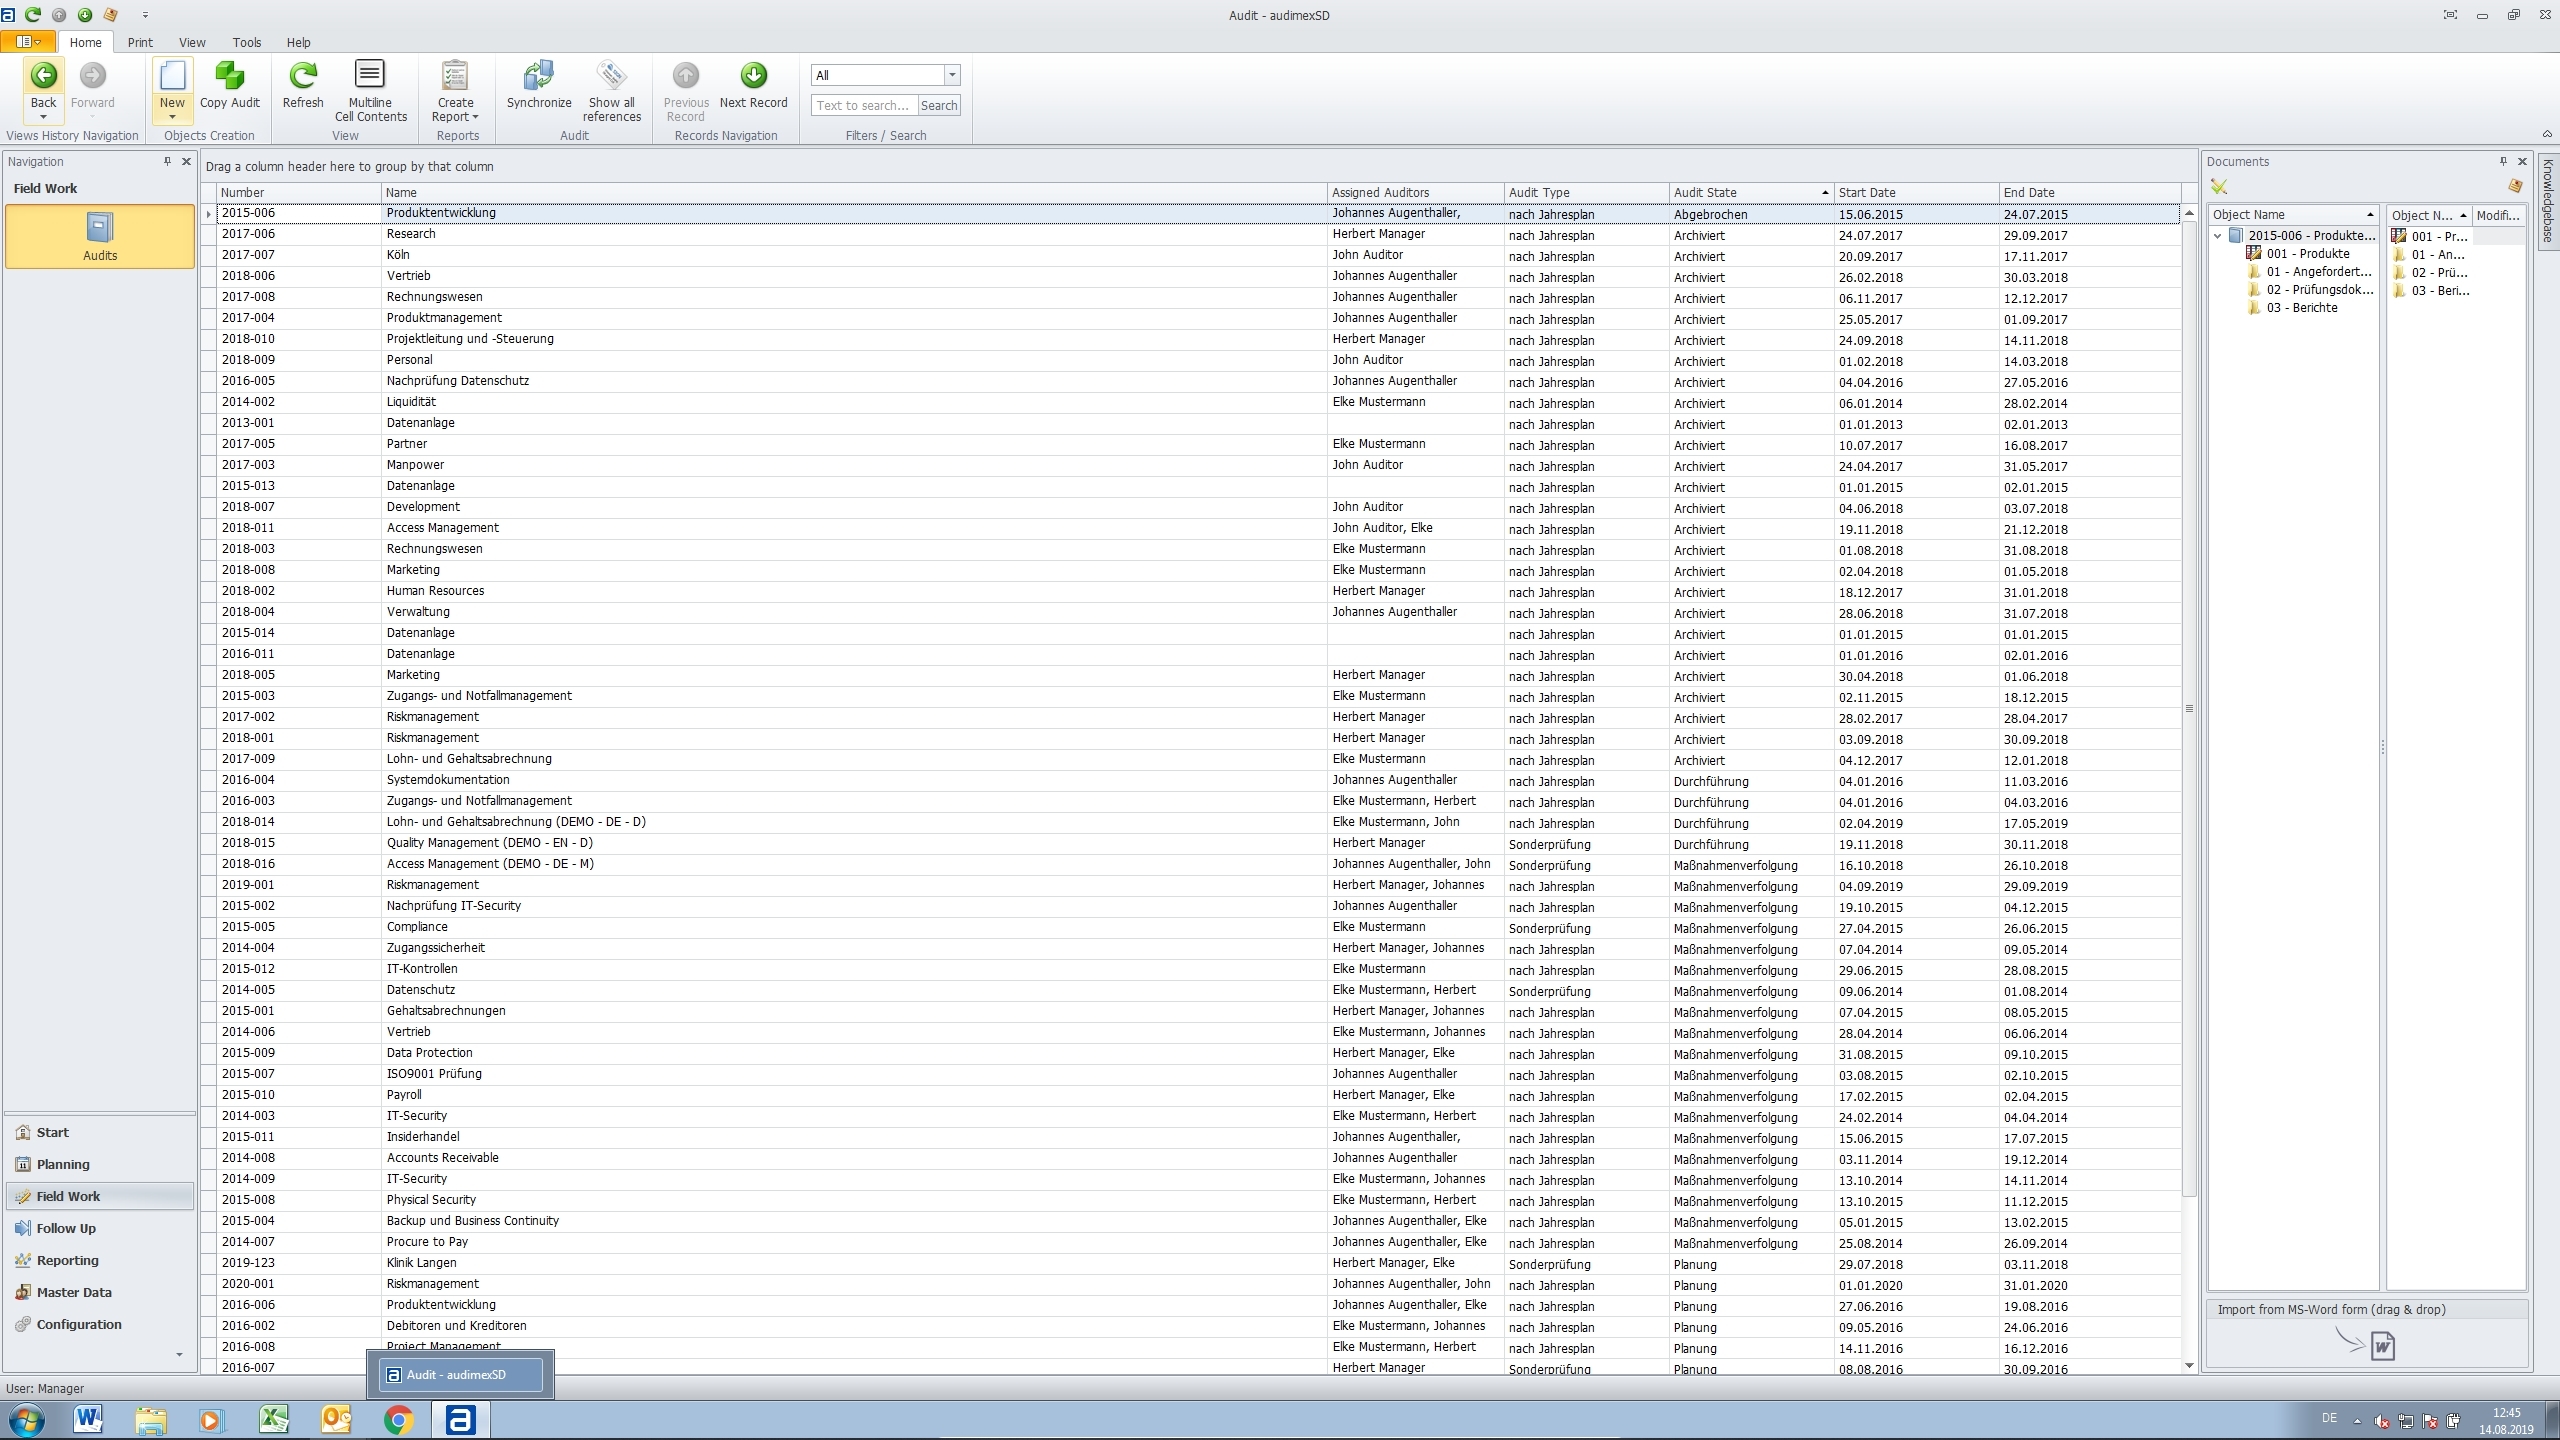Viewport: 2560px width, 1440px height.
Task: Pin the Navigation panel
Action: (167, 161)
